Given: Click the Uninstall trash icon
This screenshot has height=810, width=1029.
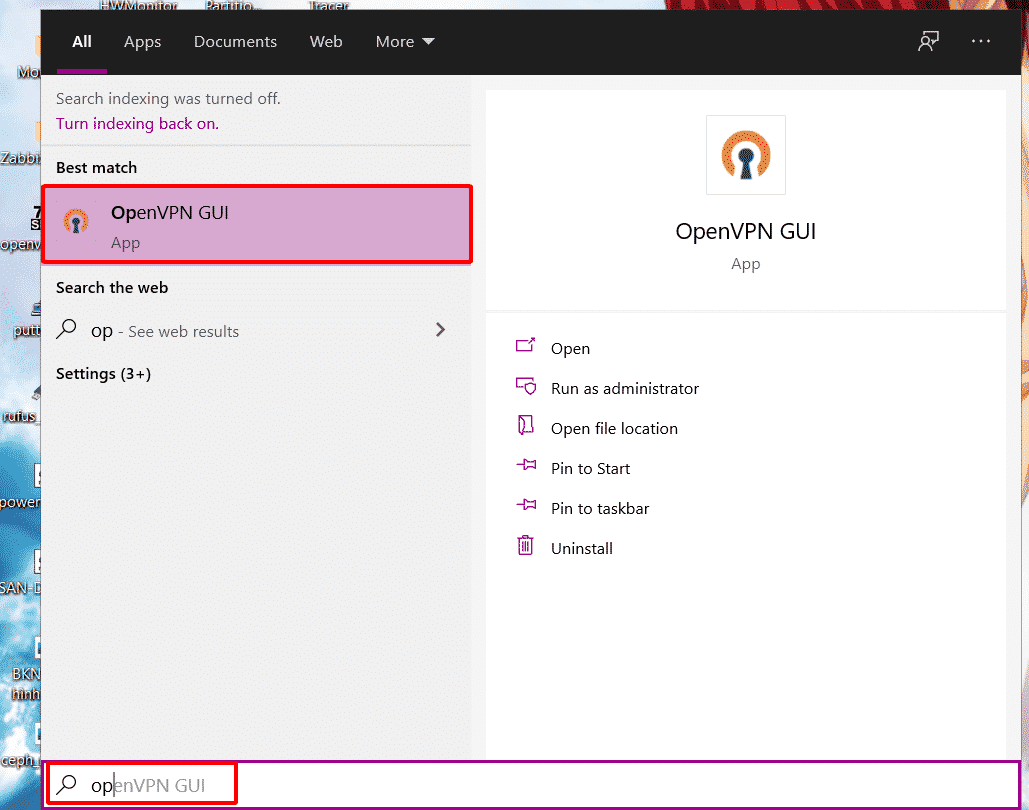Looking at the screenshot, I should point(526,547).
